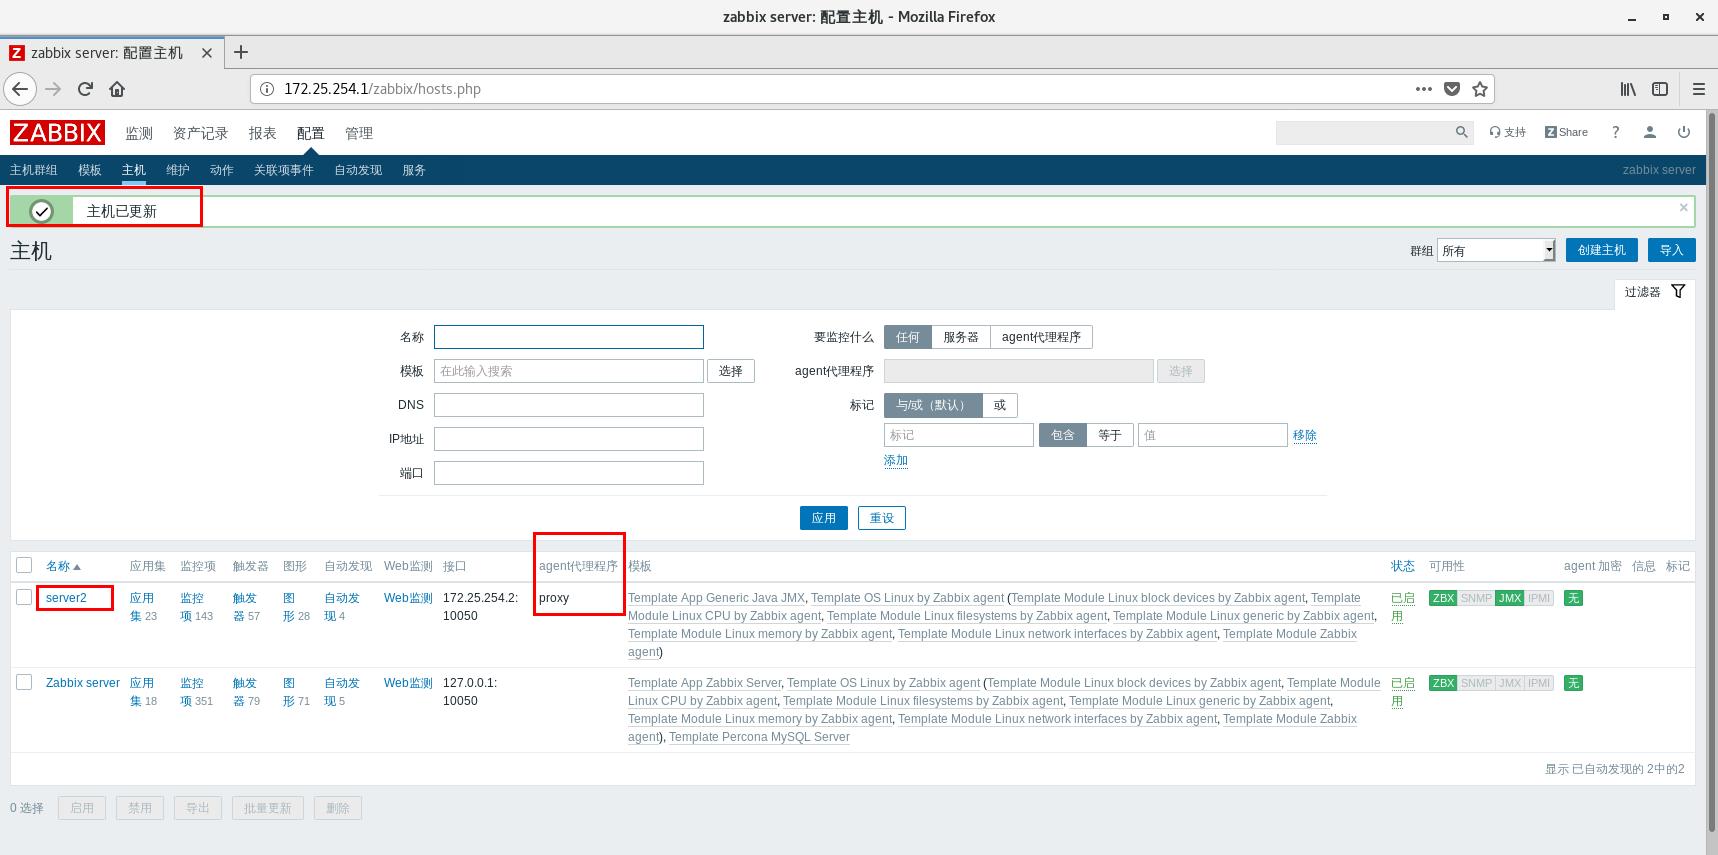The image size is (1718, 855).
Task: Check the server2 row checkbox
Action: [24, 597]
